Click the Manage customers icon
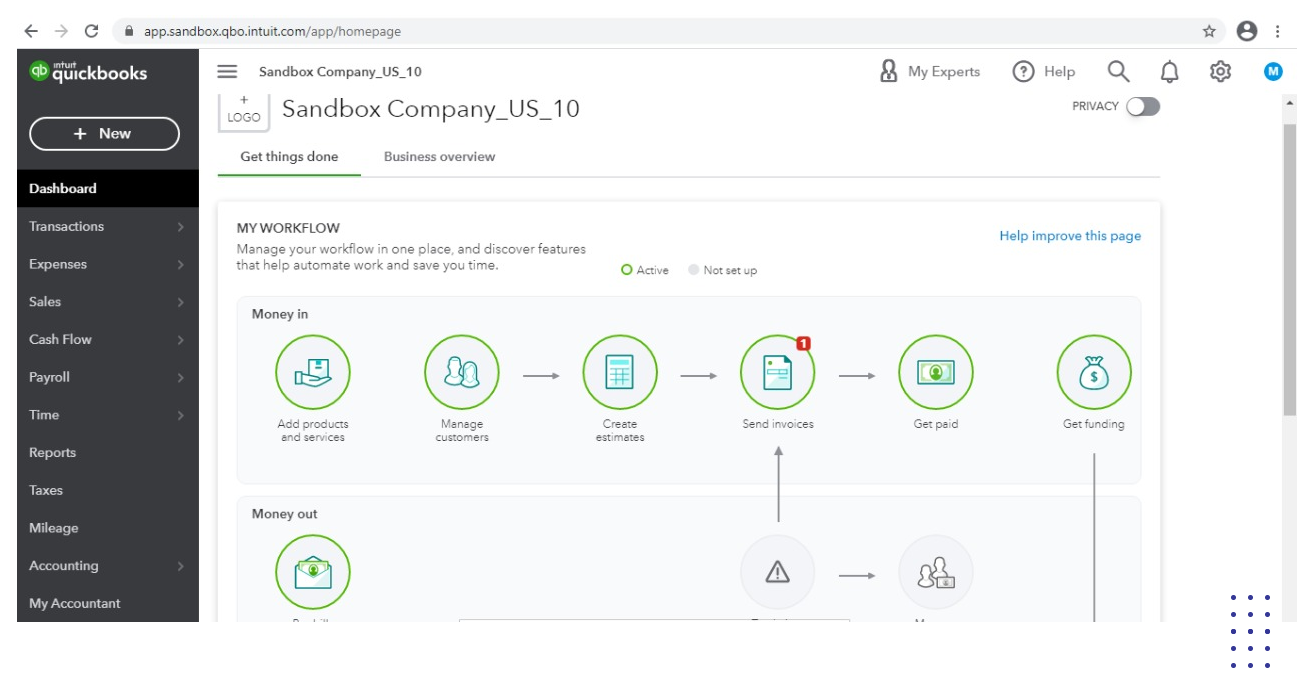1311x692 pixels. (x=462, y=372)
